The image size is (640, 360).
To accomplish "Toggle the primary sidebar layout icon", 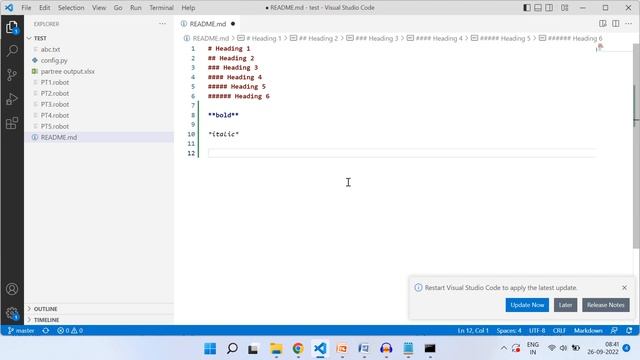I will coord(527,8).
